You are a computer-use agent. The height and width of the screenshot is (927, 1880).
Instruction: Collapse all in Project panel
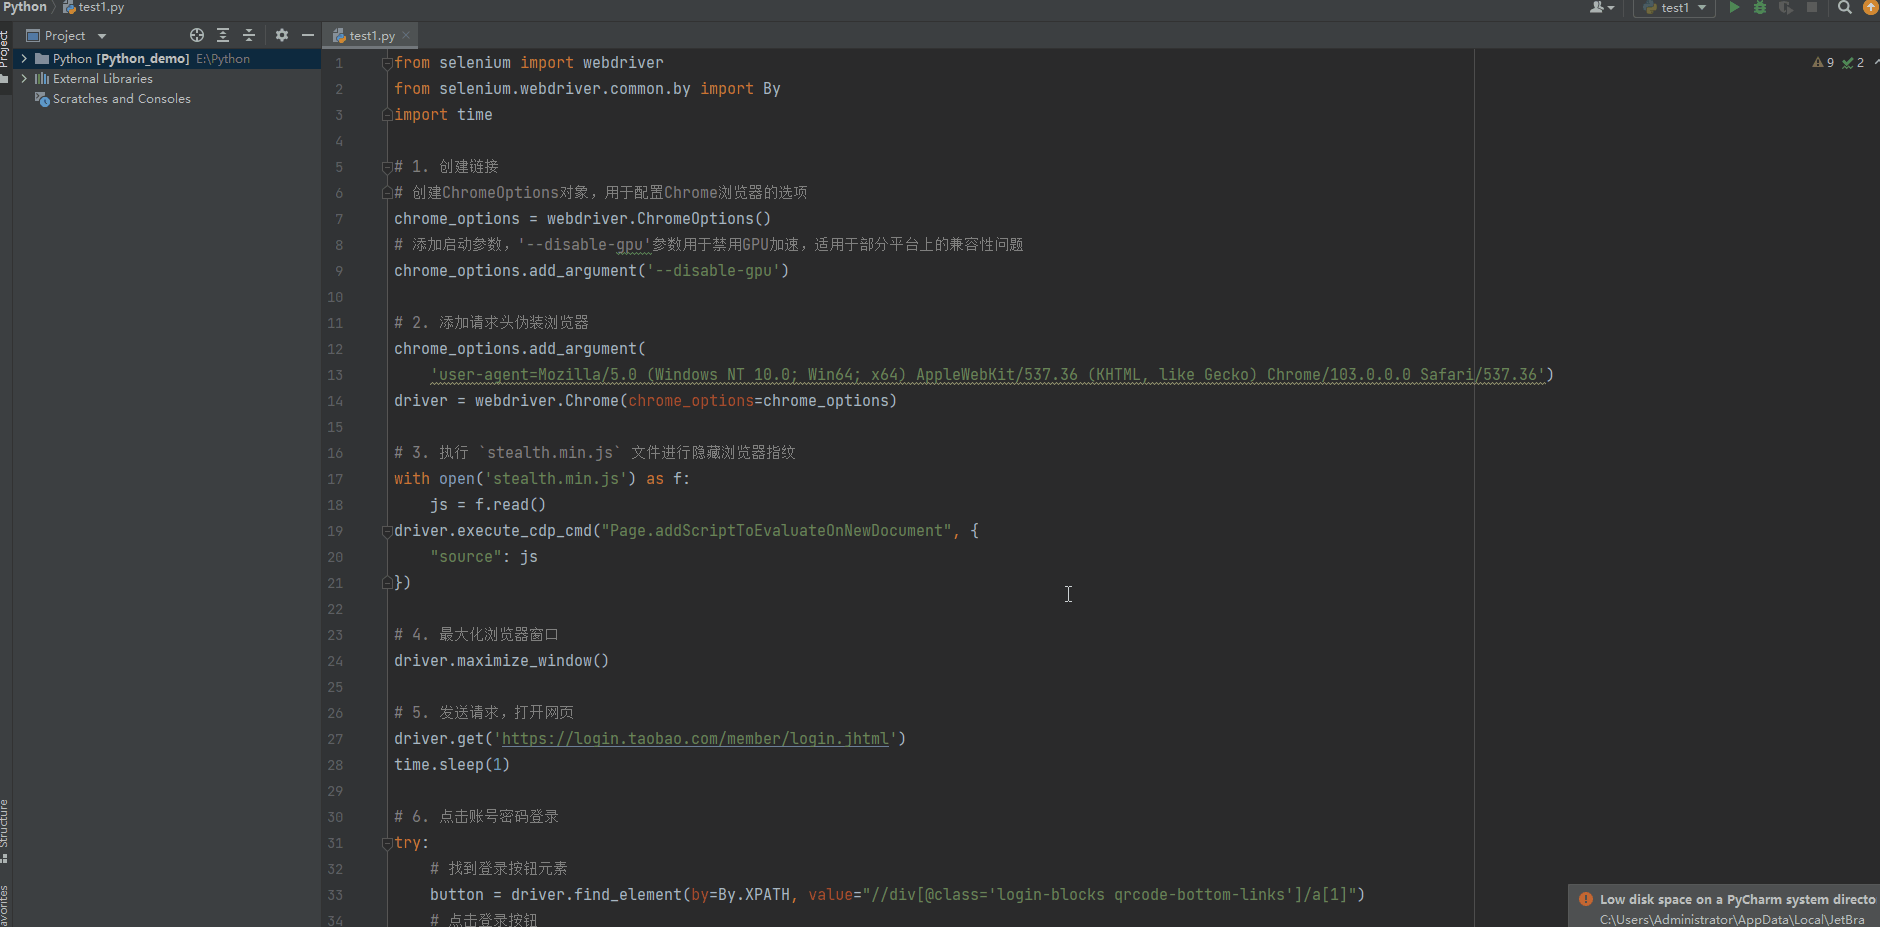(249, 35)
